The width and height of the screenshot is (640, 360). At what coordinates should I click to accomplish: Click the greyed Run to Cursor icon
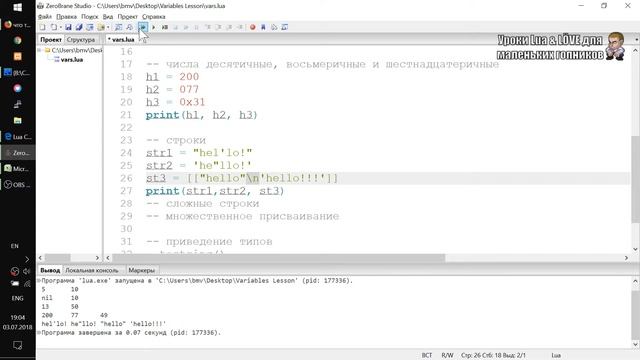point(240,27)
